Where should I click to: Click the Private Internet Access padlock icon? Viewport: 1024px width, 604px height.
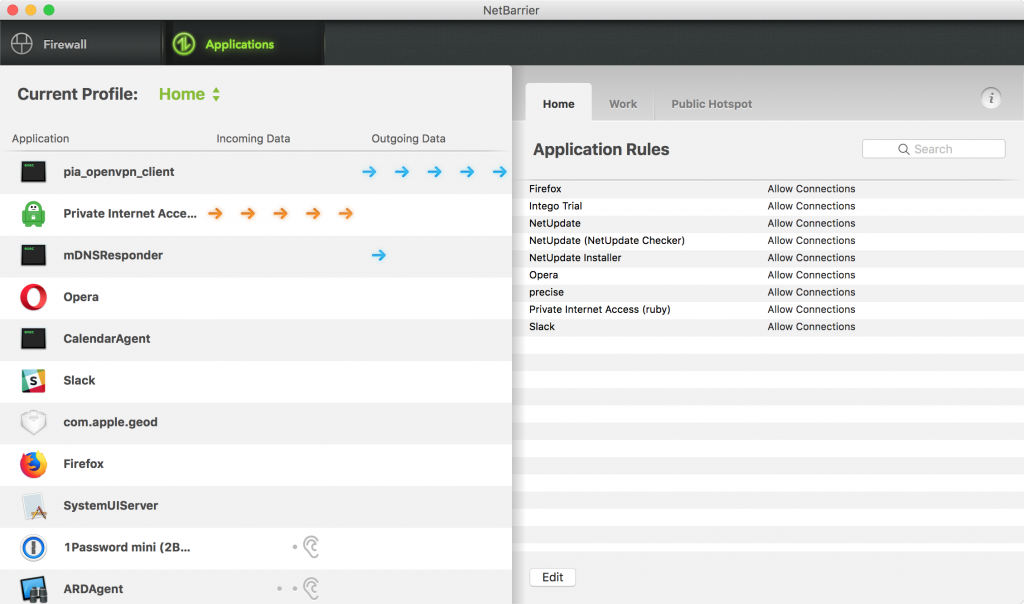click(x=33, y=214)
